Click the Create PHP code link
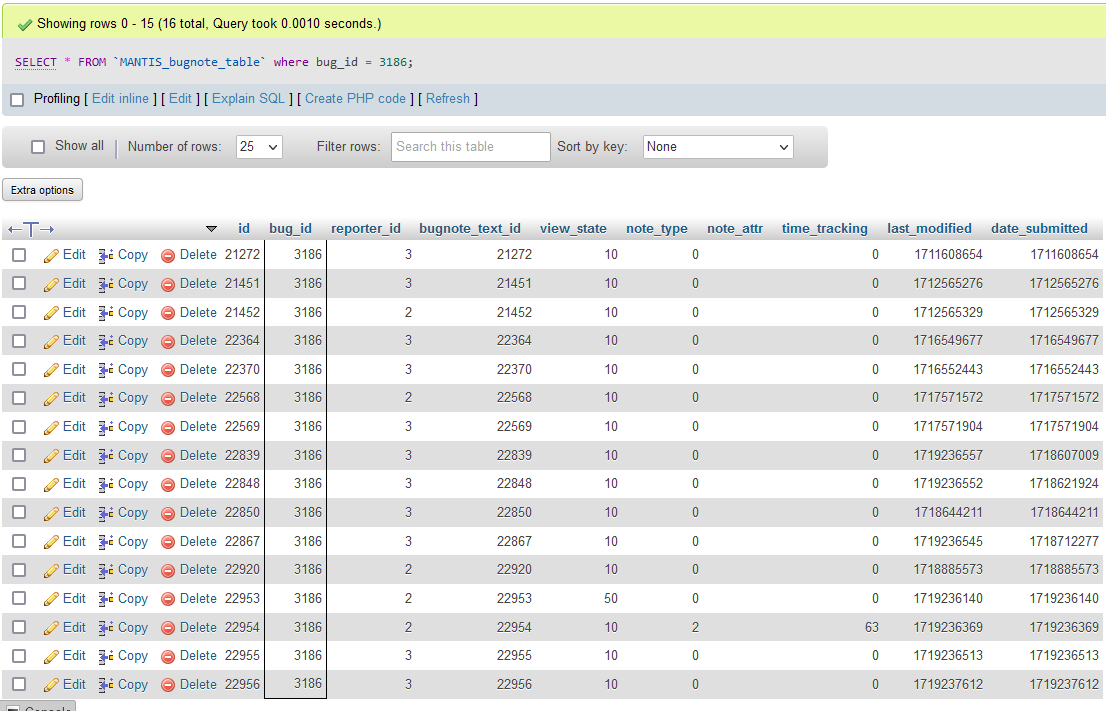 click(x=355, y=99)
